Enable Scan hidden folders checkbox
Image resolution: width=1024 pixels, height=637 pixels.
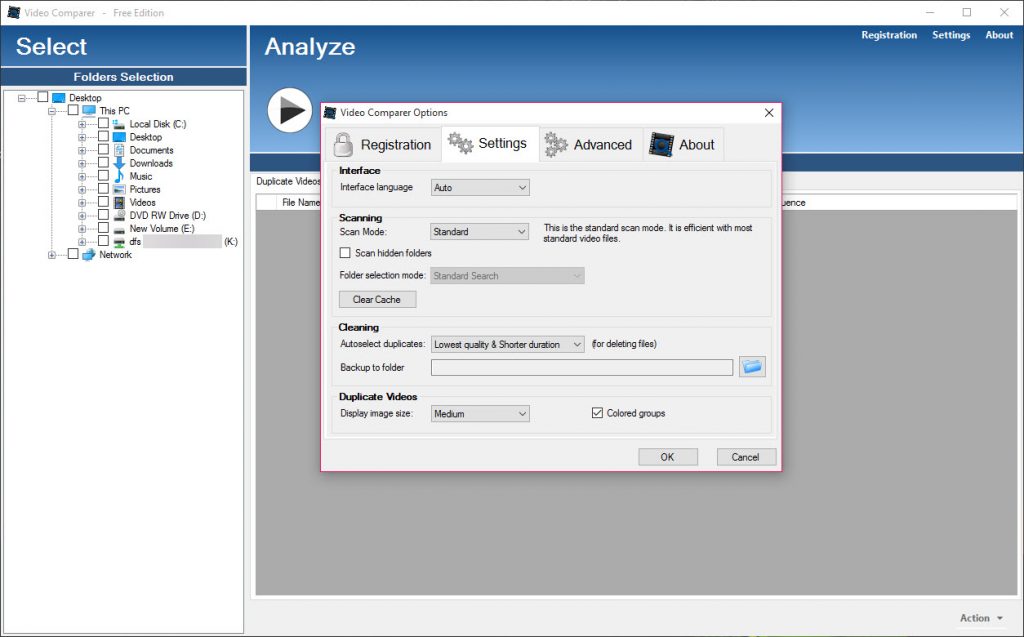pyautogui.click(x=345, y=253)
